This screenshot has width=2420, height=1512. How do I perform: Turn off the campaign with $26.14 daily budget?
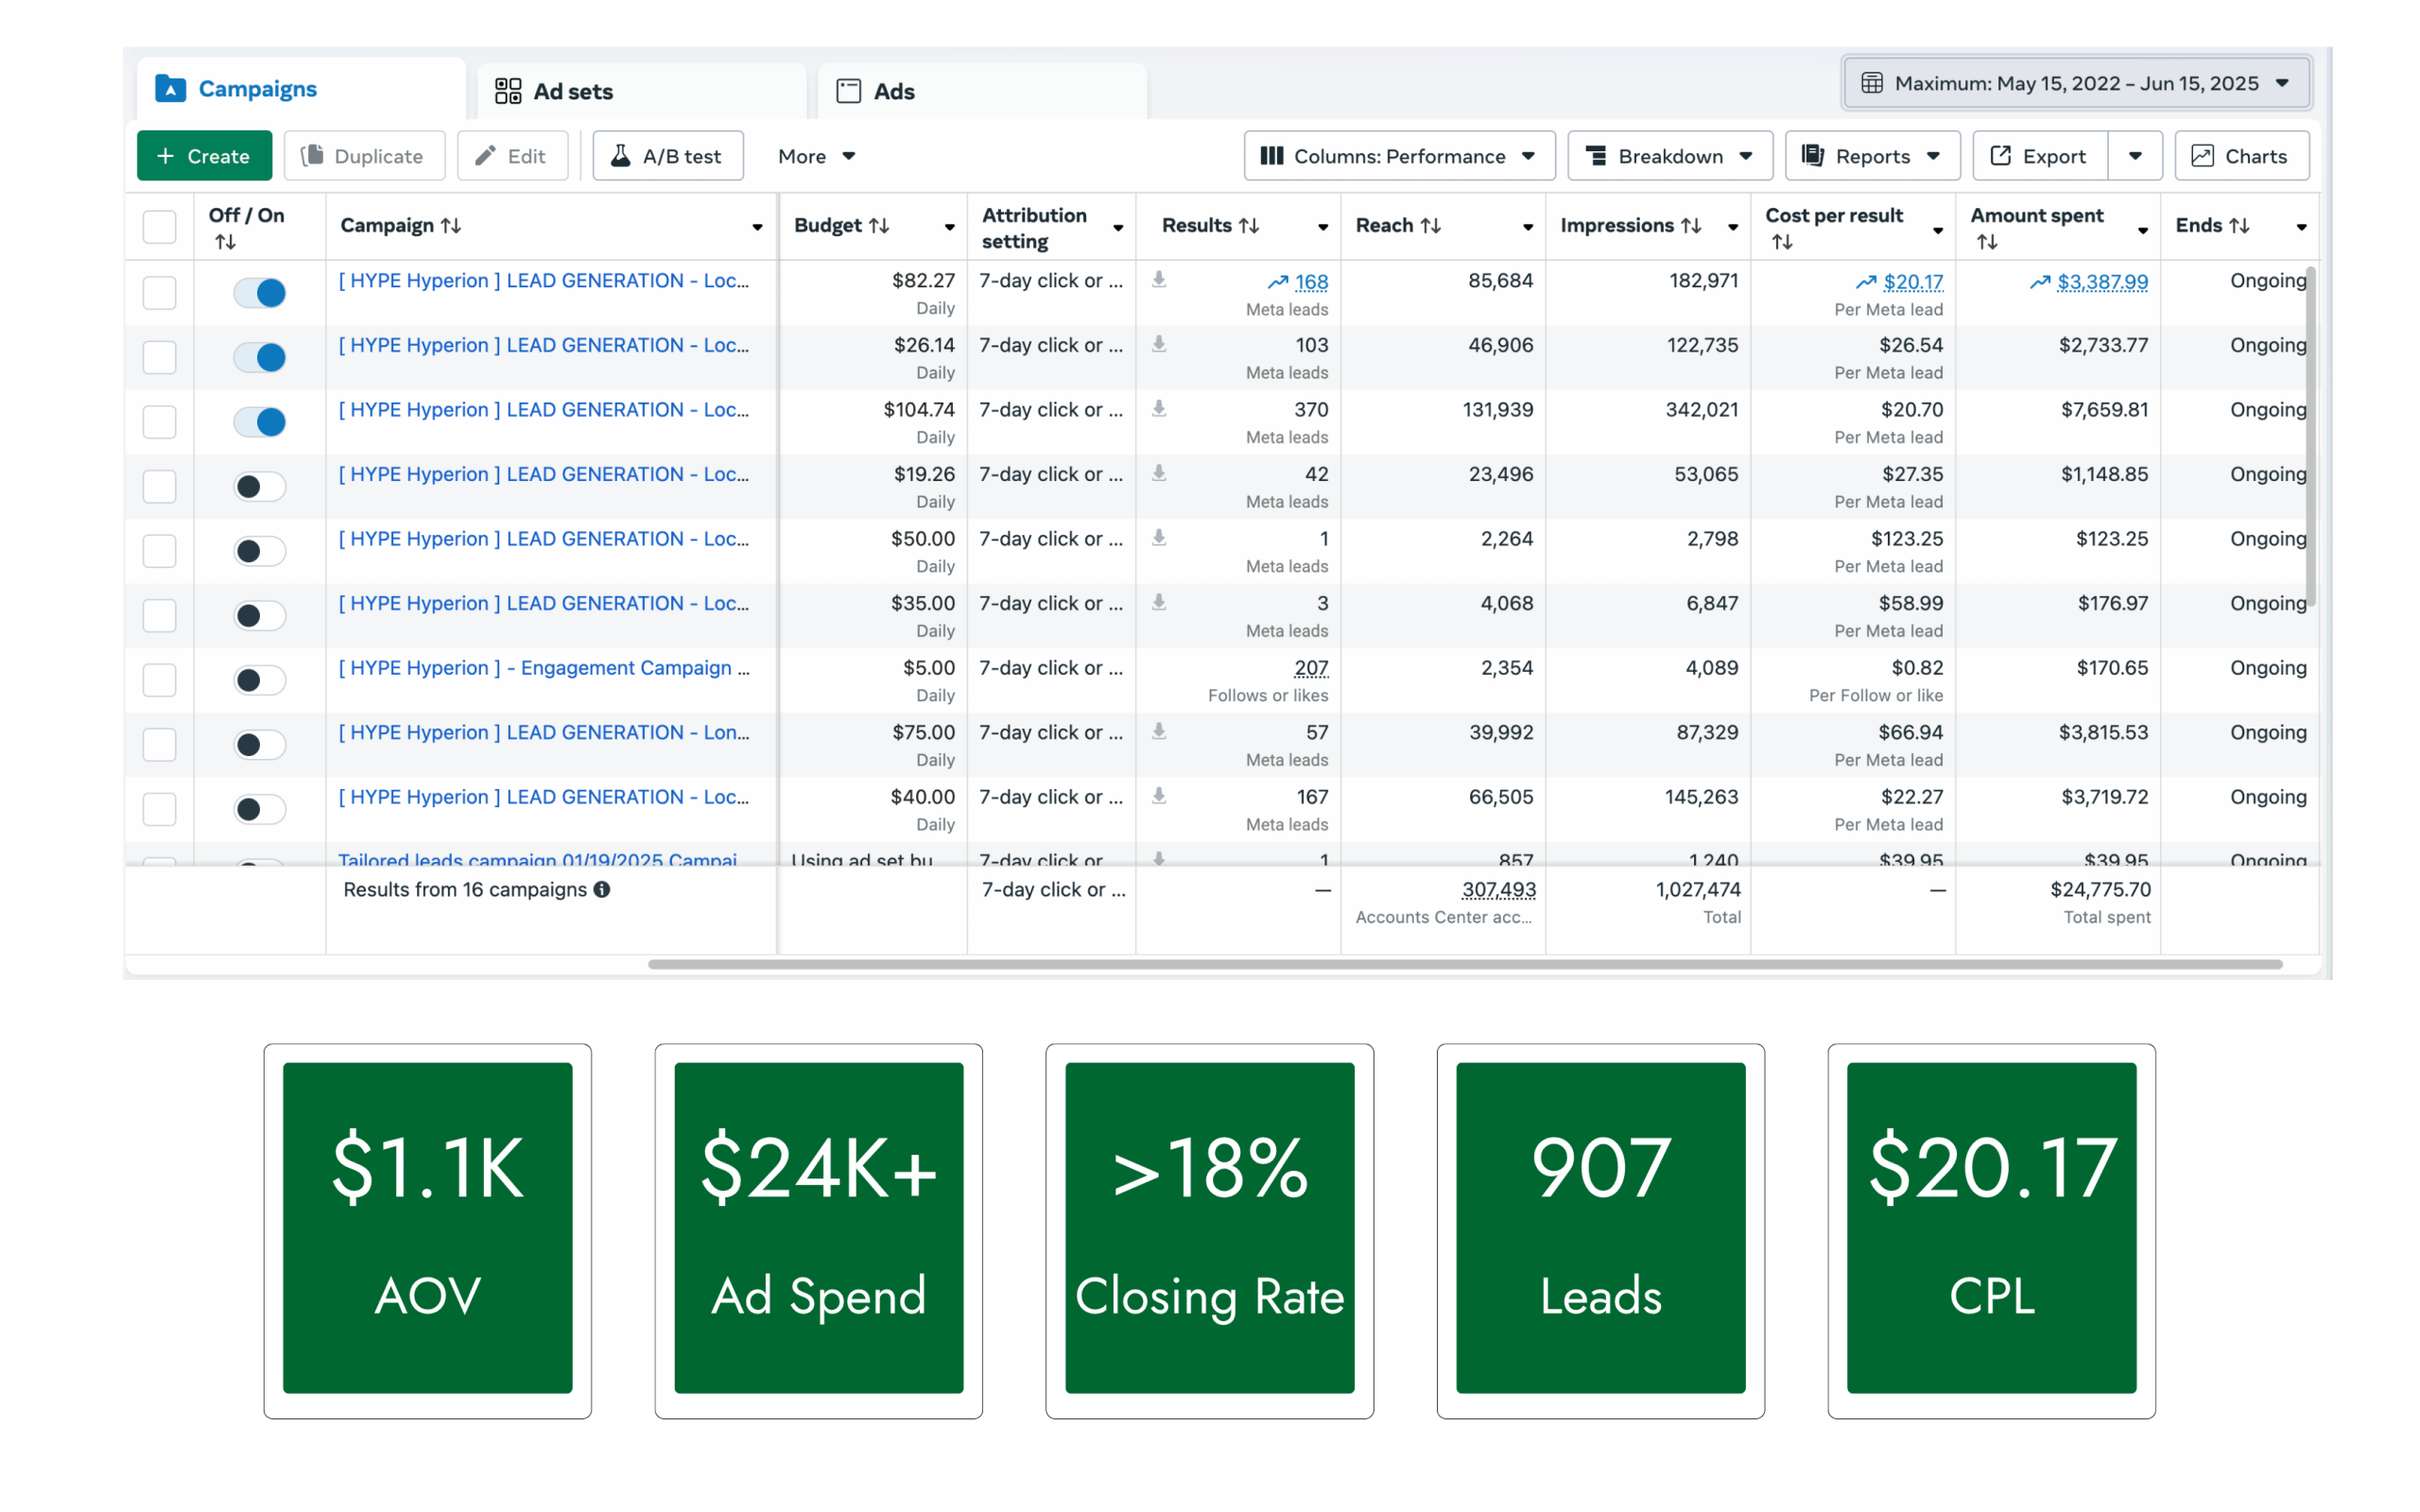click(260, 357)
